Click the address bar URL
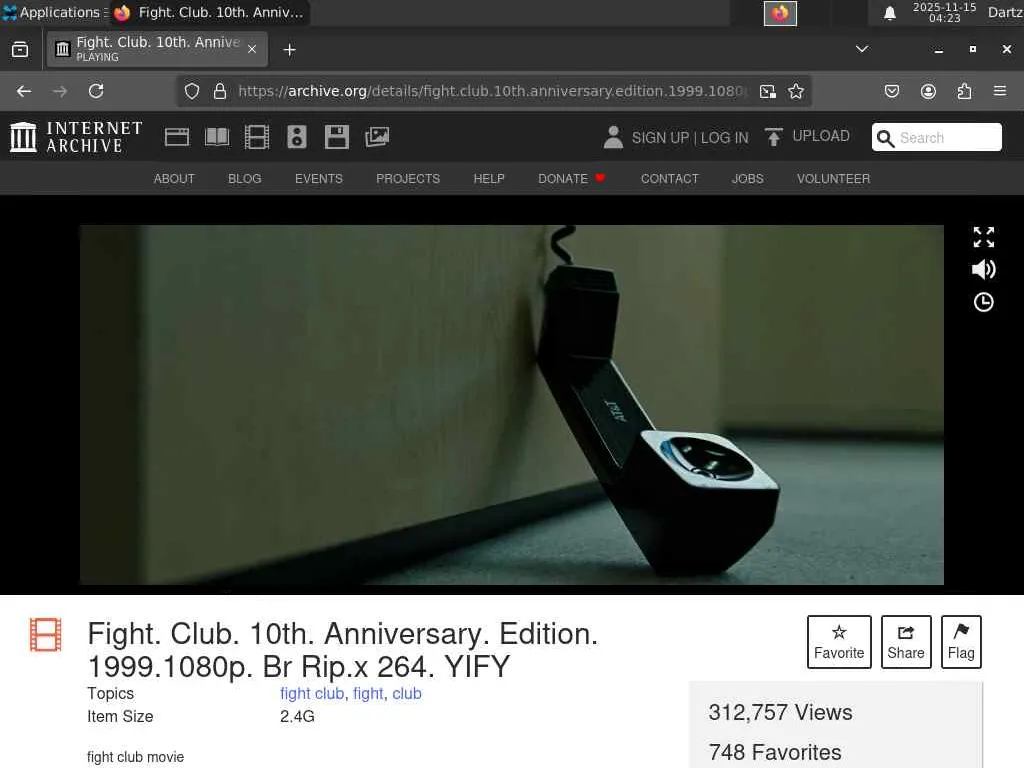Image resolution: width=1024 pixels, height=768 pixels. pos(491,91)
